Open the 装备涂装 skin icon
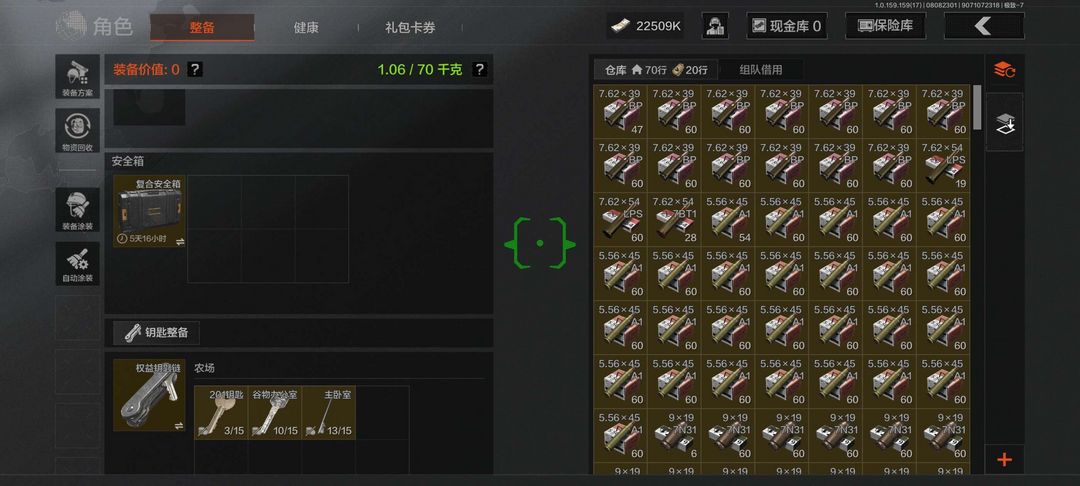The image size is (1080, 486). coord(77,209)
